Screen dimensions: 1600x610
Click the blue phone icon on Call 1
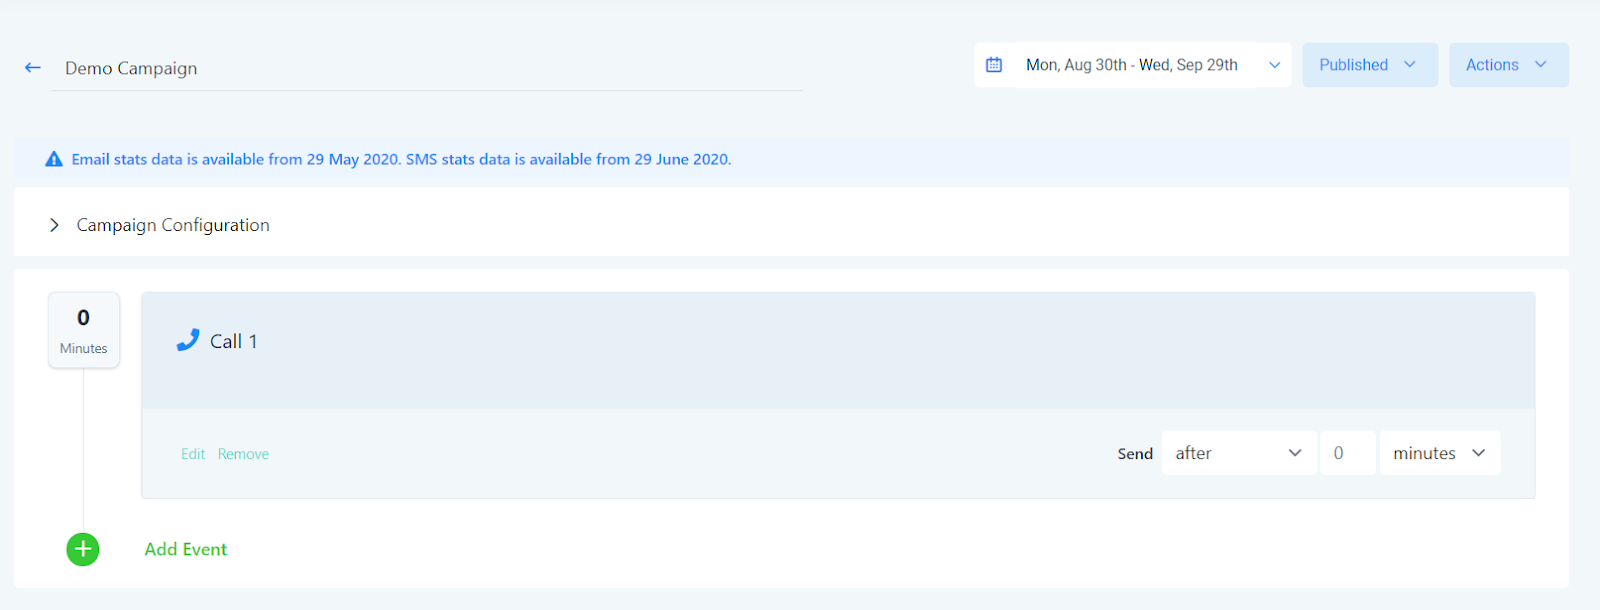(x=188, y=340)
